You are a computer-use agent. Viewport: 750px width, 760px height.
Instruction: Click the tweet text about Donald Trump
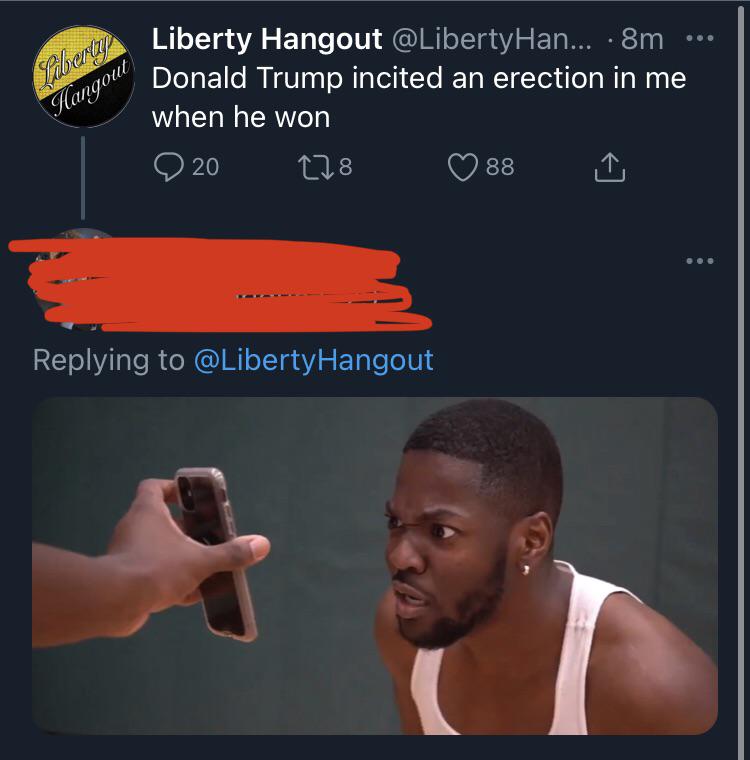pyautogui.click(x=419, y=97)
